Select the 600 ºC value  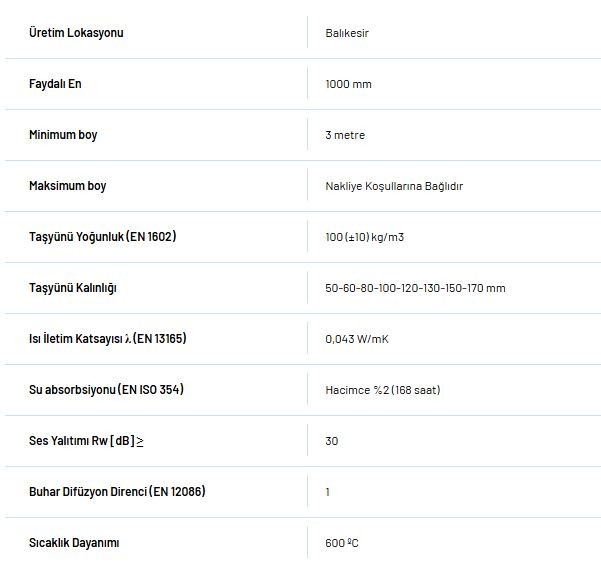pos(341,543)
